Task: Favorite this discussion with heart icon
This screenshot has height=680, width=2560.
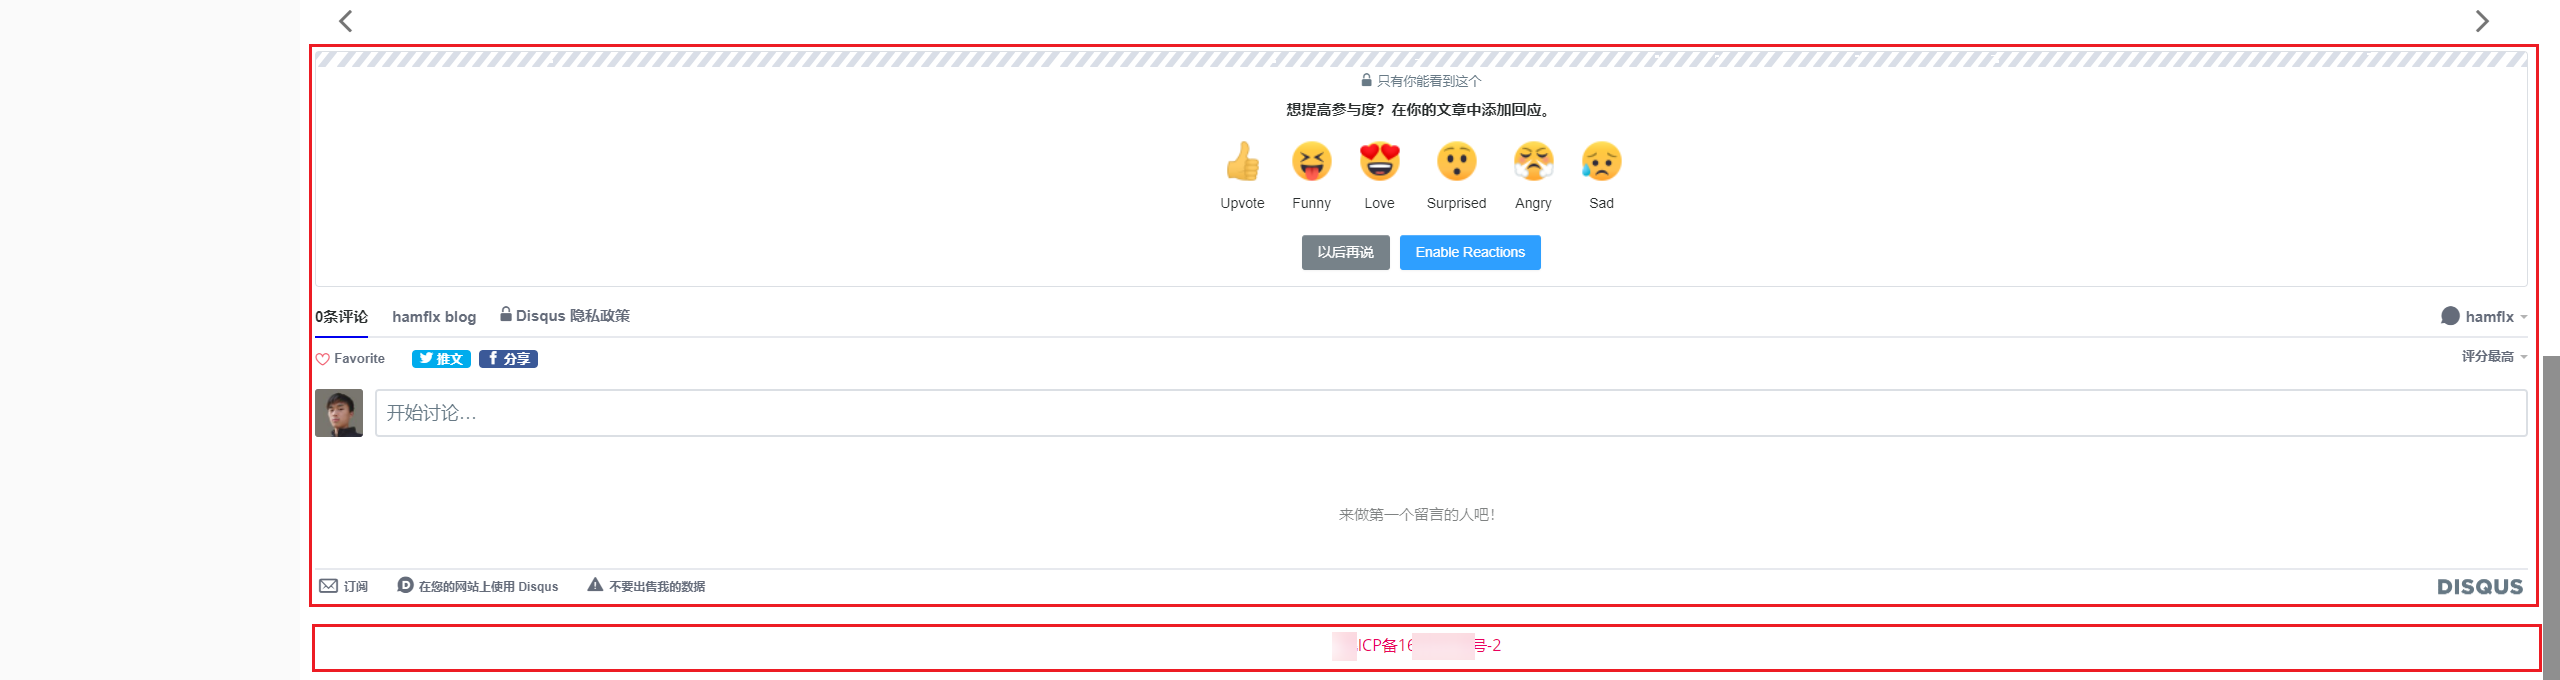Action: point(350,359)
